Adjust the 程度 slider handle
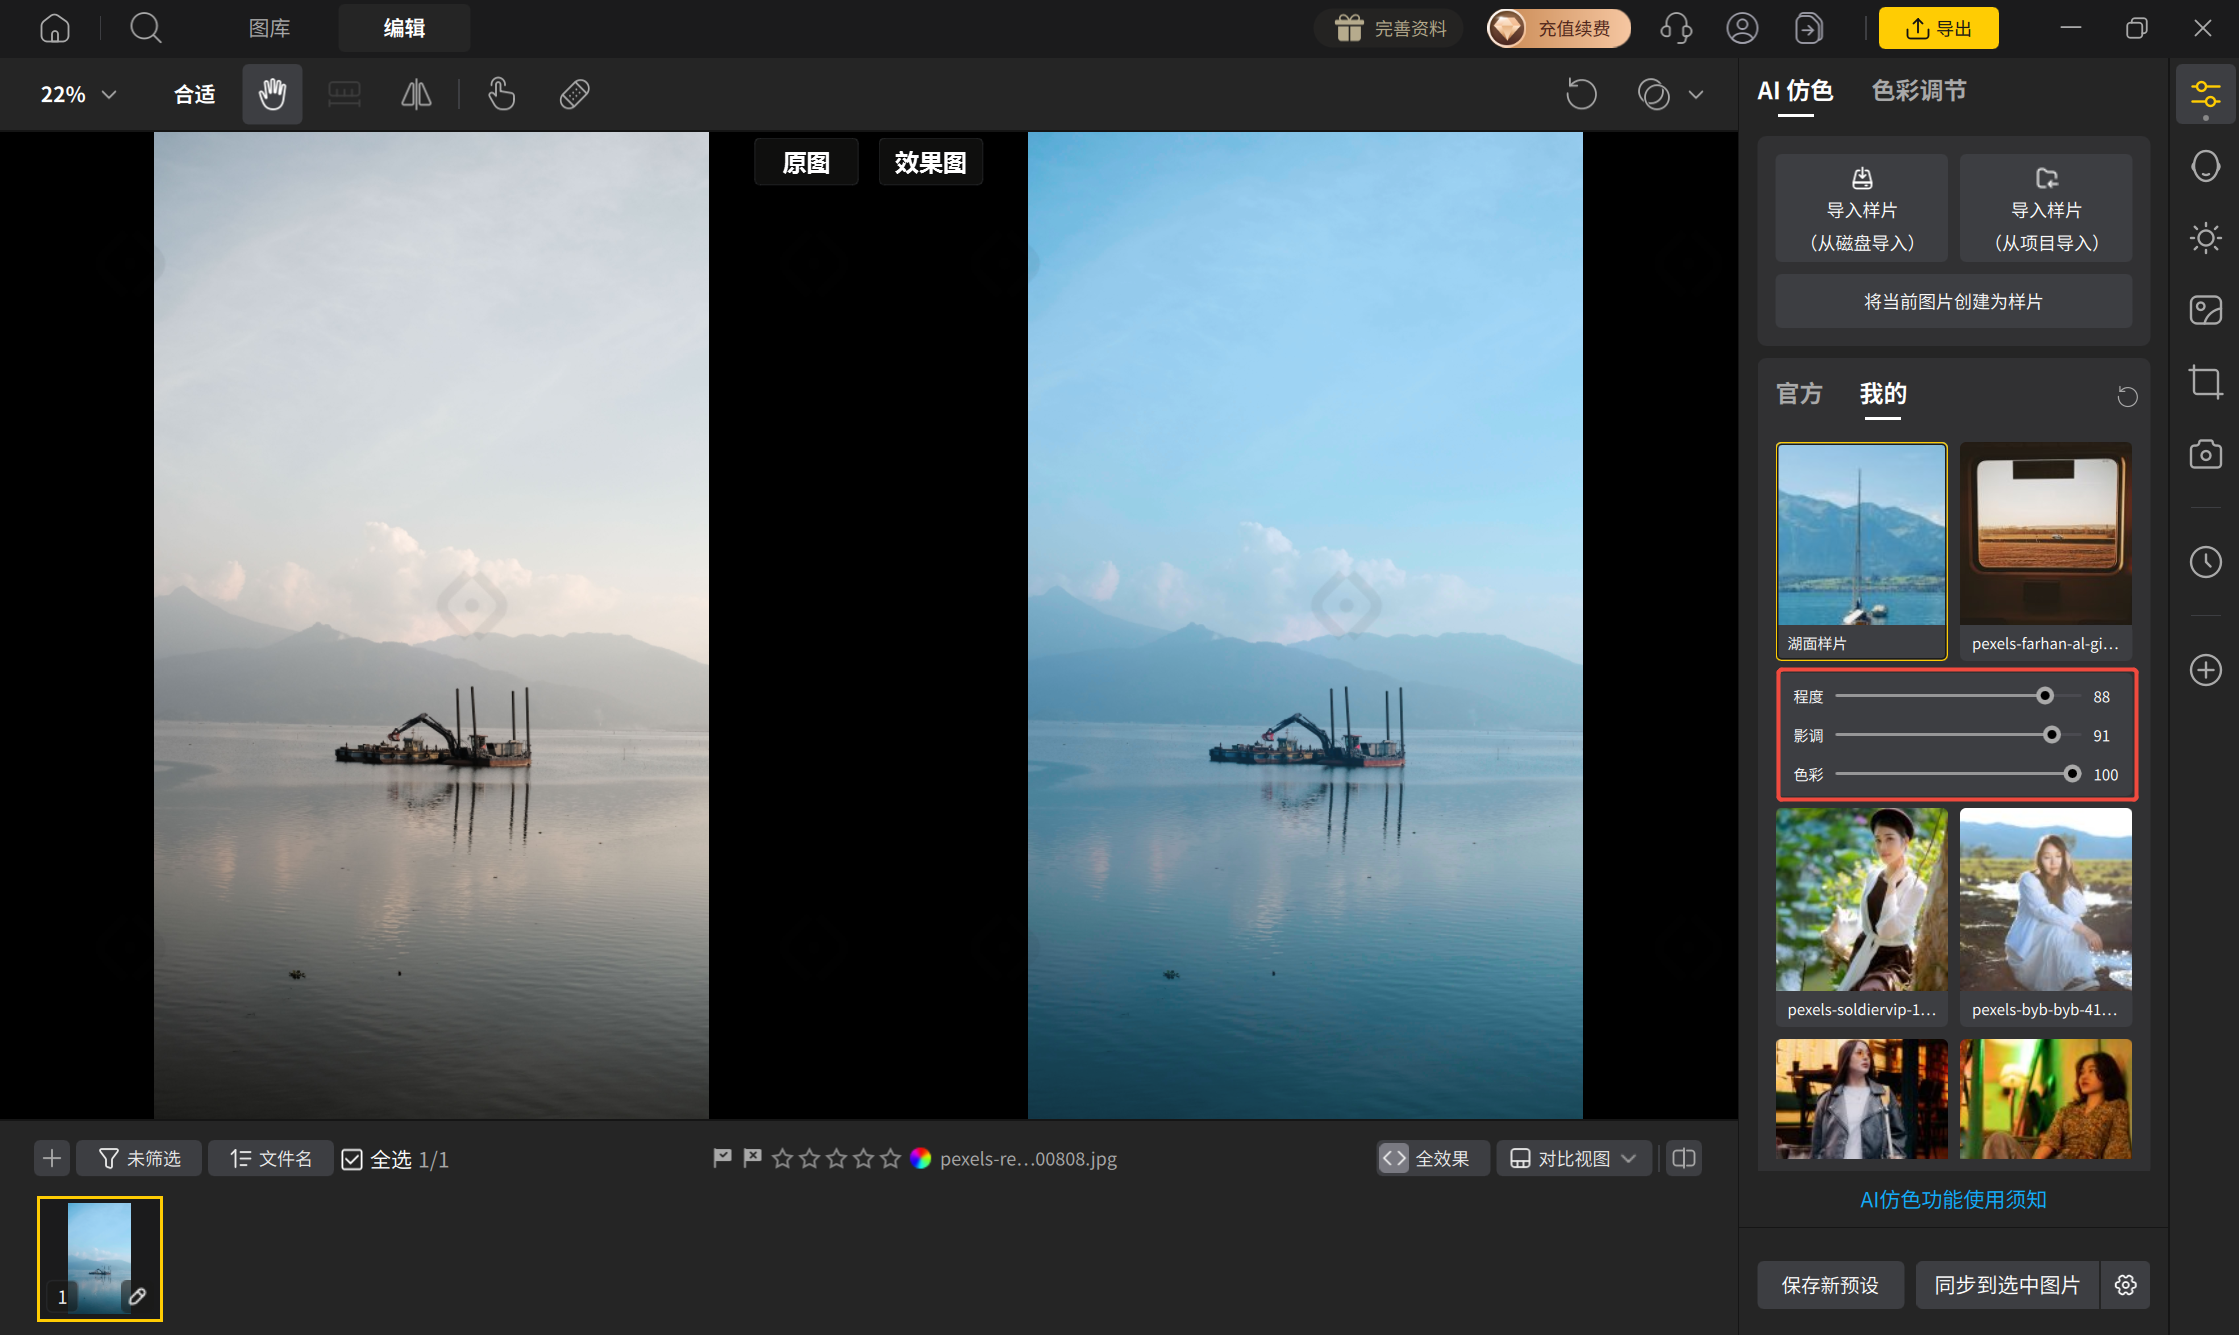 click(x=2045, y=696)
